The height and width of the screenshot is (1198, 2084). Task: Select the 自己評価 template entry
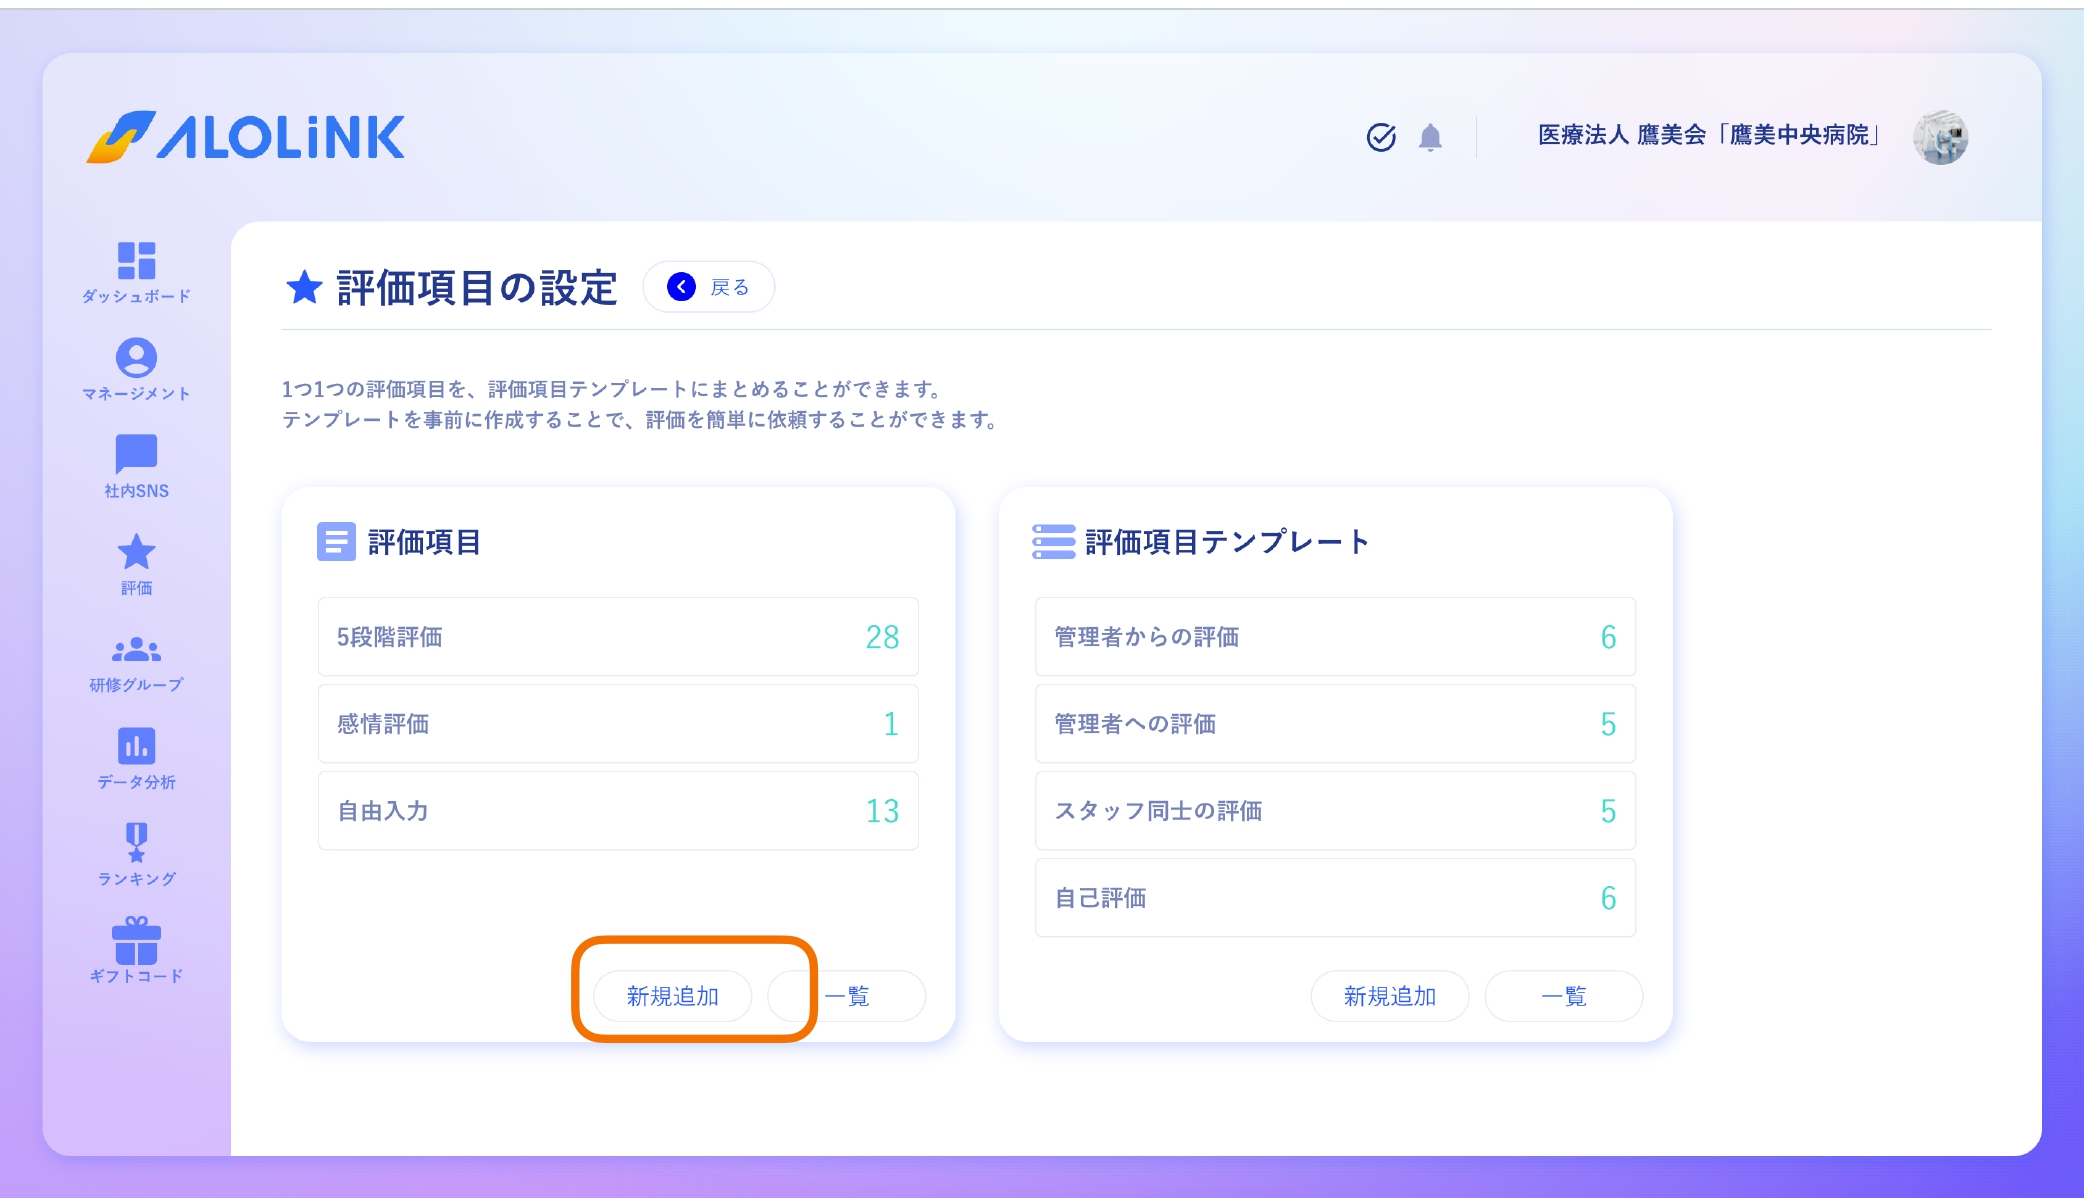pos(1335,898)
